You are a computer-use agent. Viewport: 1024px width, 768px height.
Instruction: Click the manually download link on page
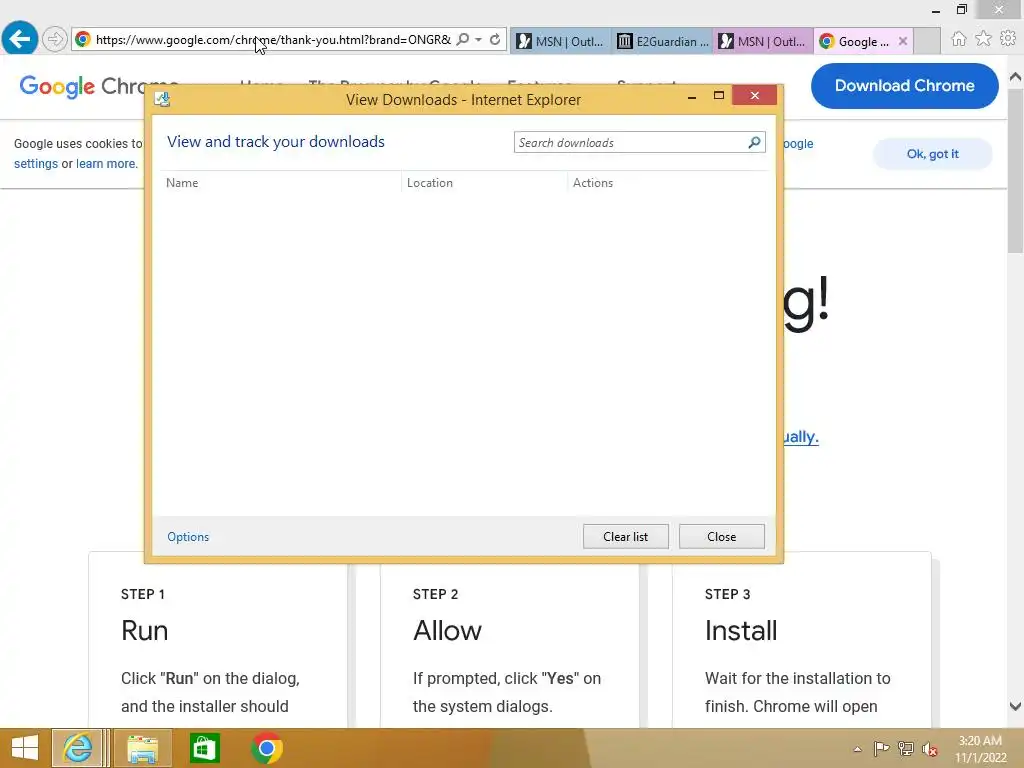coord(801,437)
